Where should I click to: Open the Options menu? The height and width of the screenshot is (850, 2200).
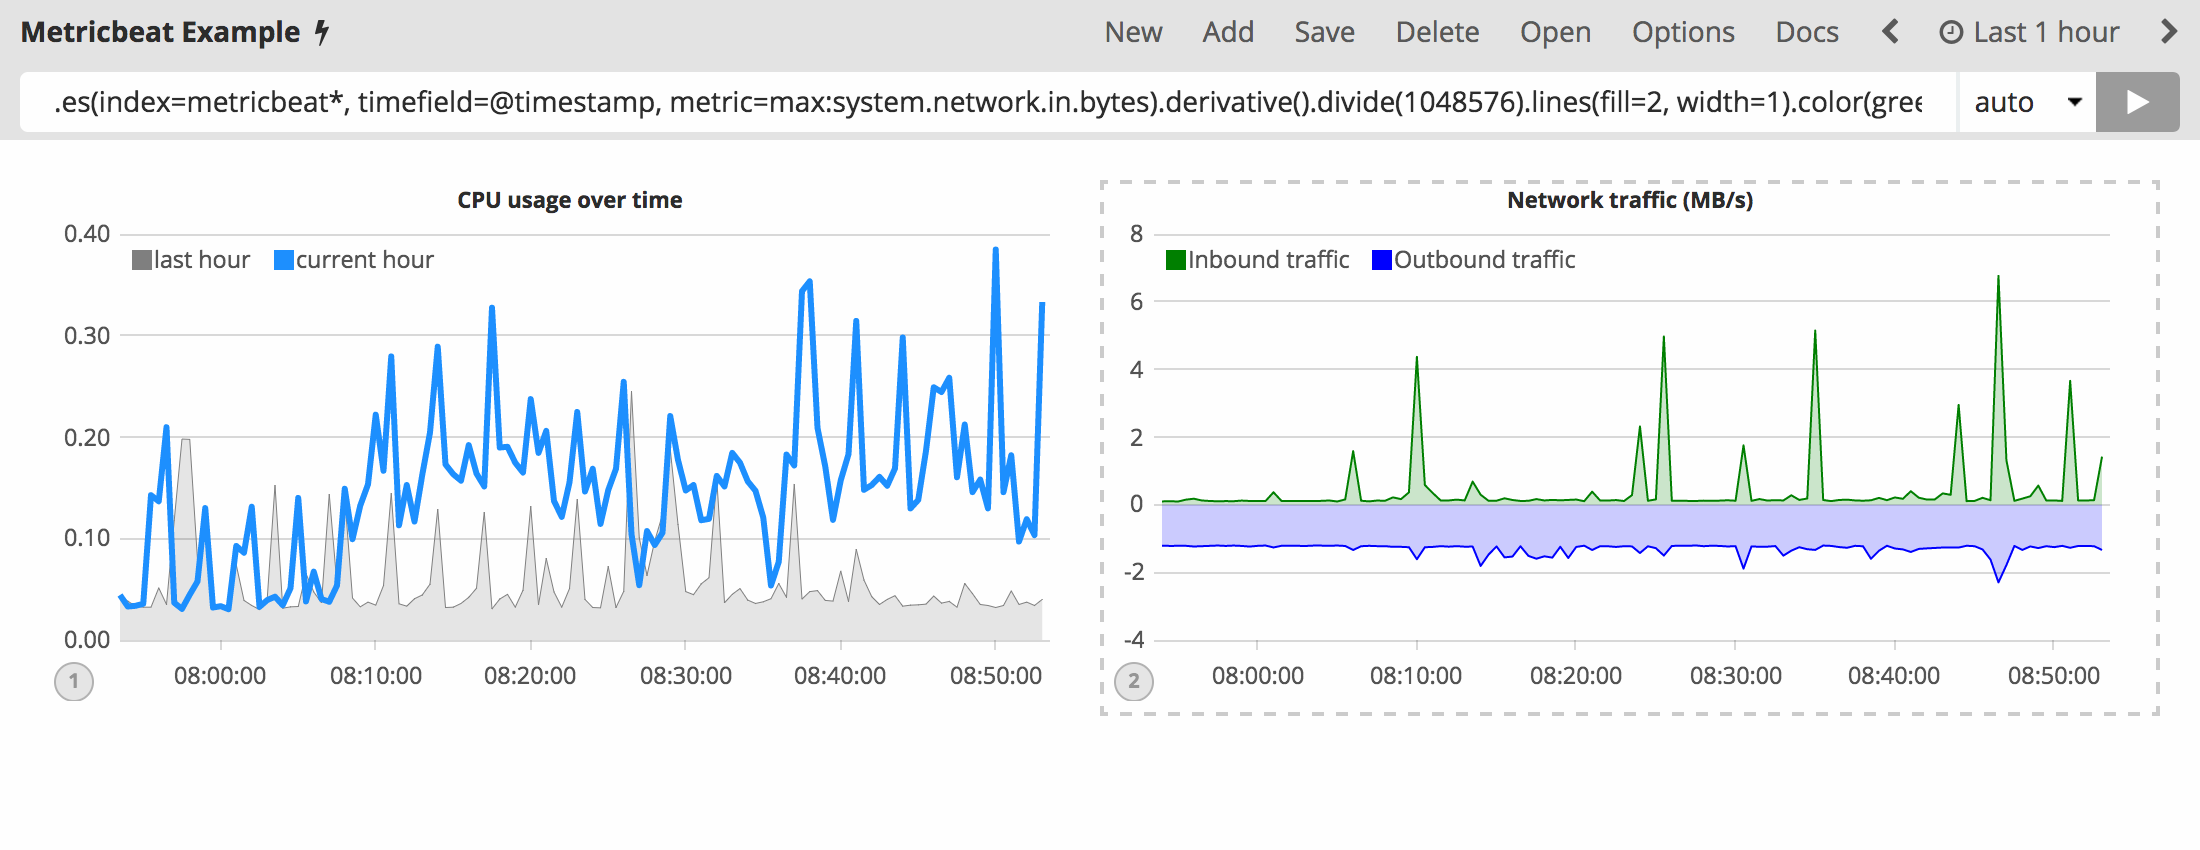(1683, 32)
